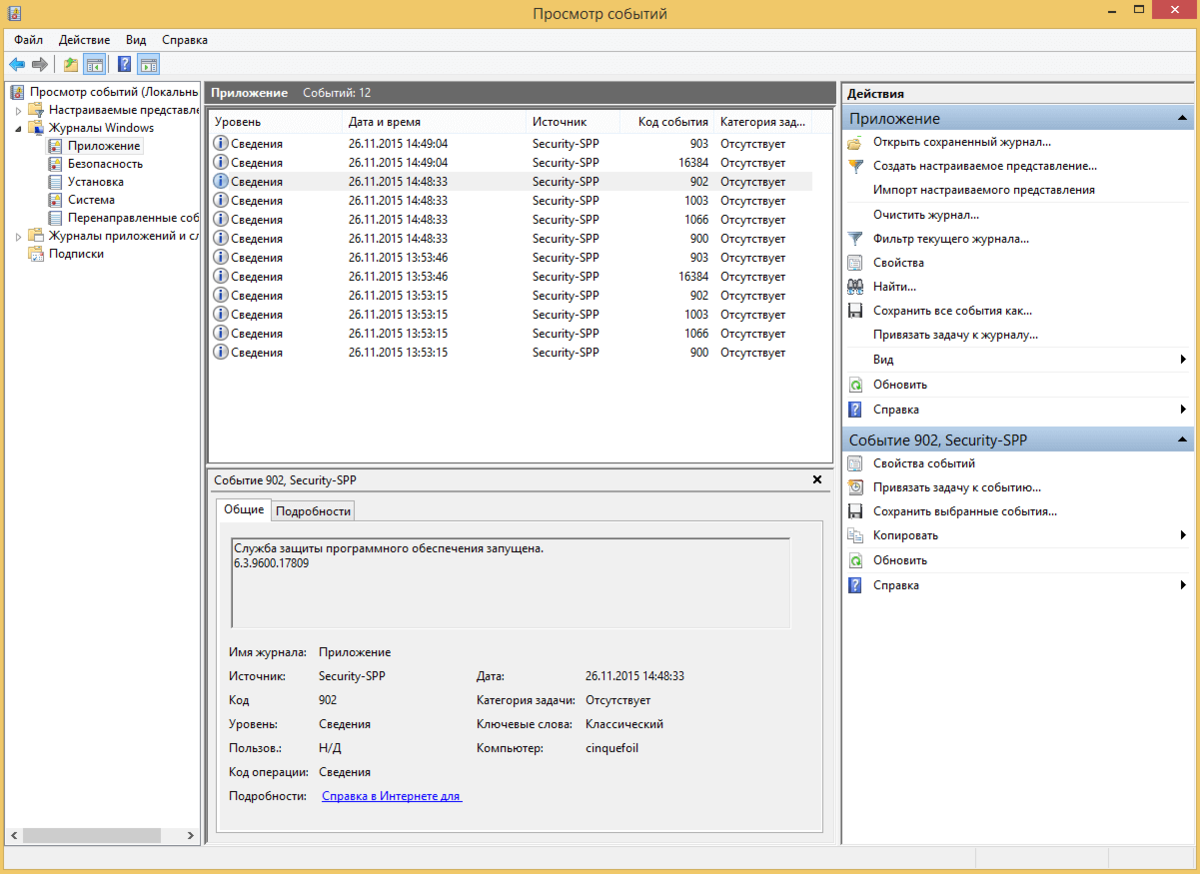Click the Back arrow toolbar icon
Viewport: 1200px width, 874px height.
[x=17, y=65]
